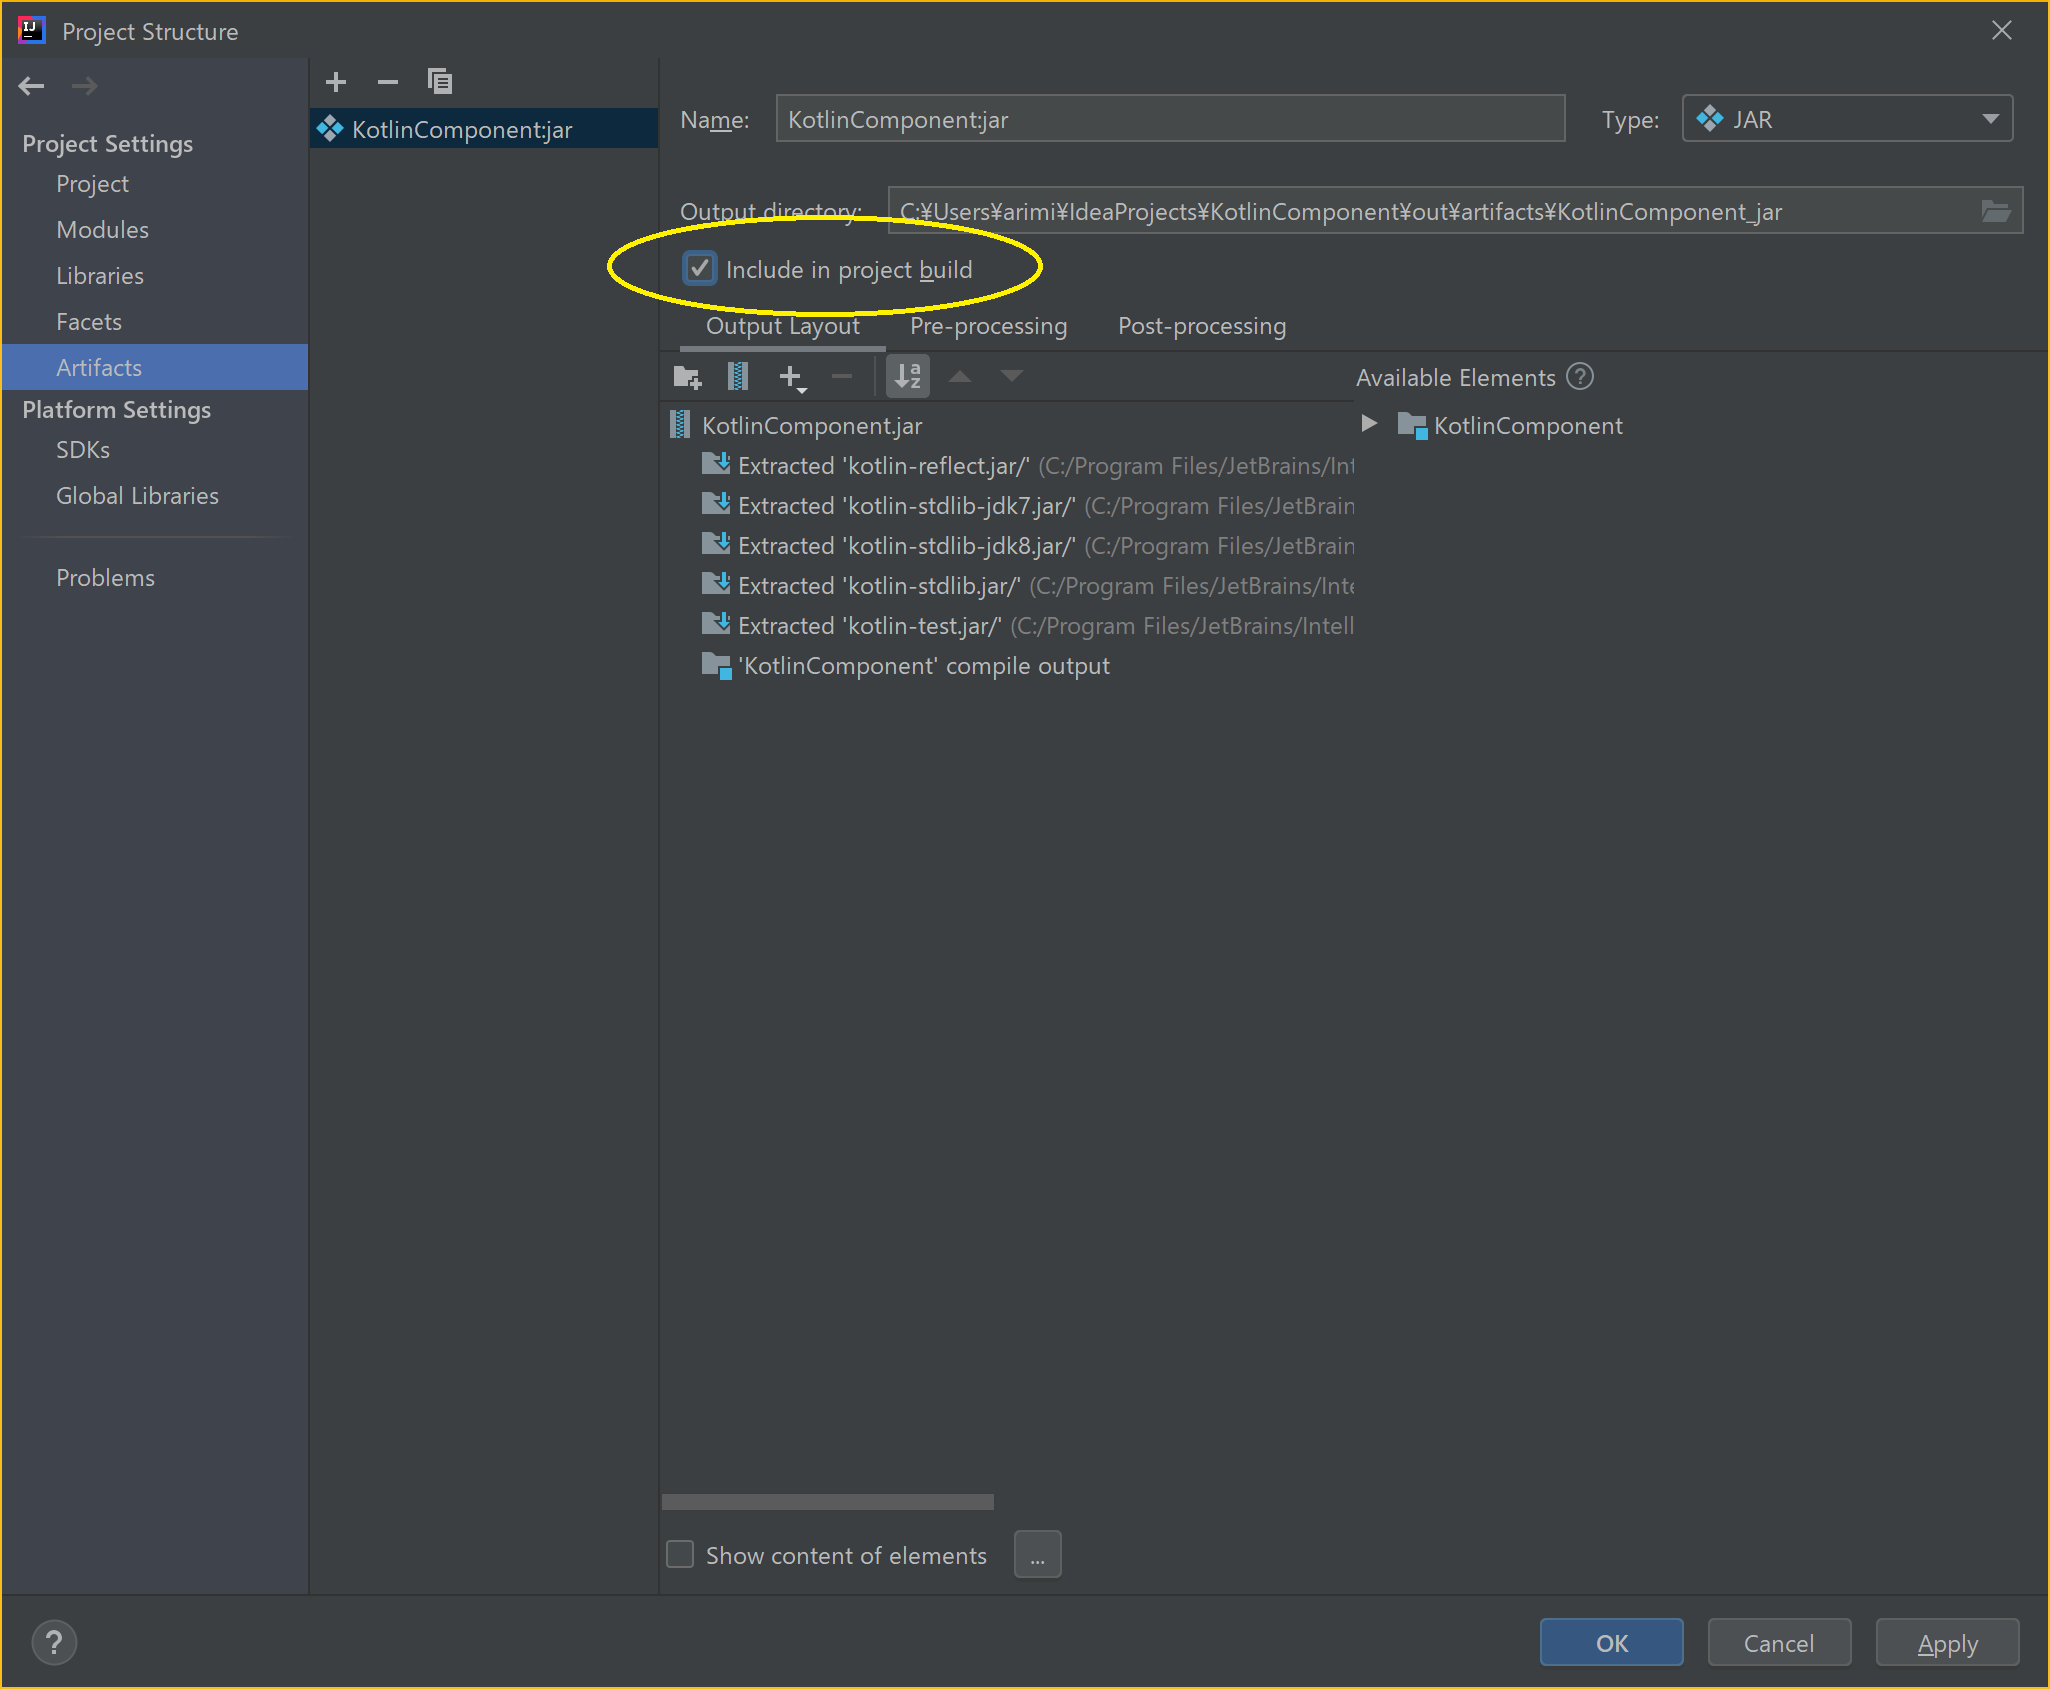This screenshot has width=2050, height=1689.
Task: Toggle sort elements by names icon
Action: (x=908, y=377)
